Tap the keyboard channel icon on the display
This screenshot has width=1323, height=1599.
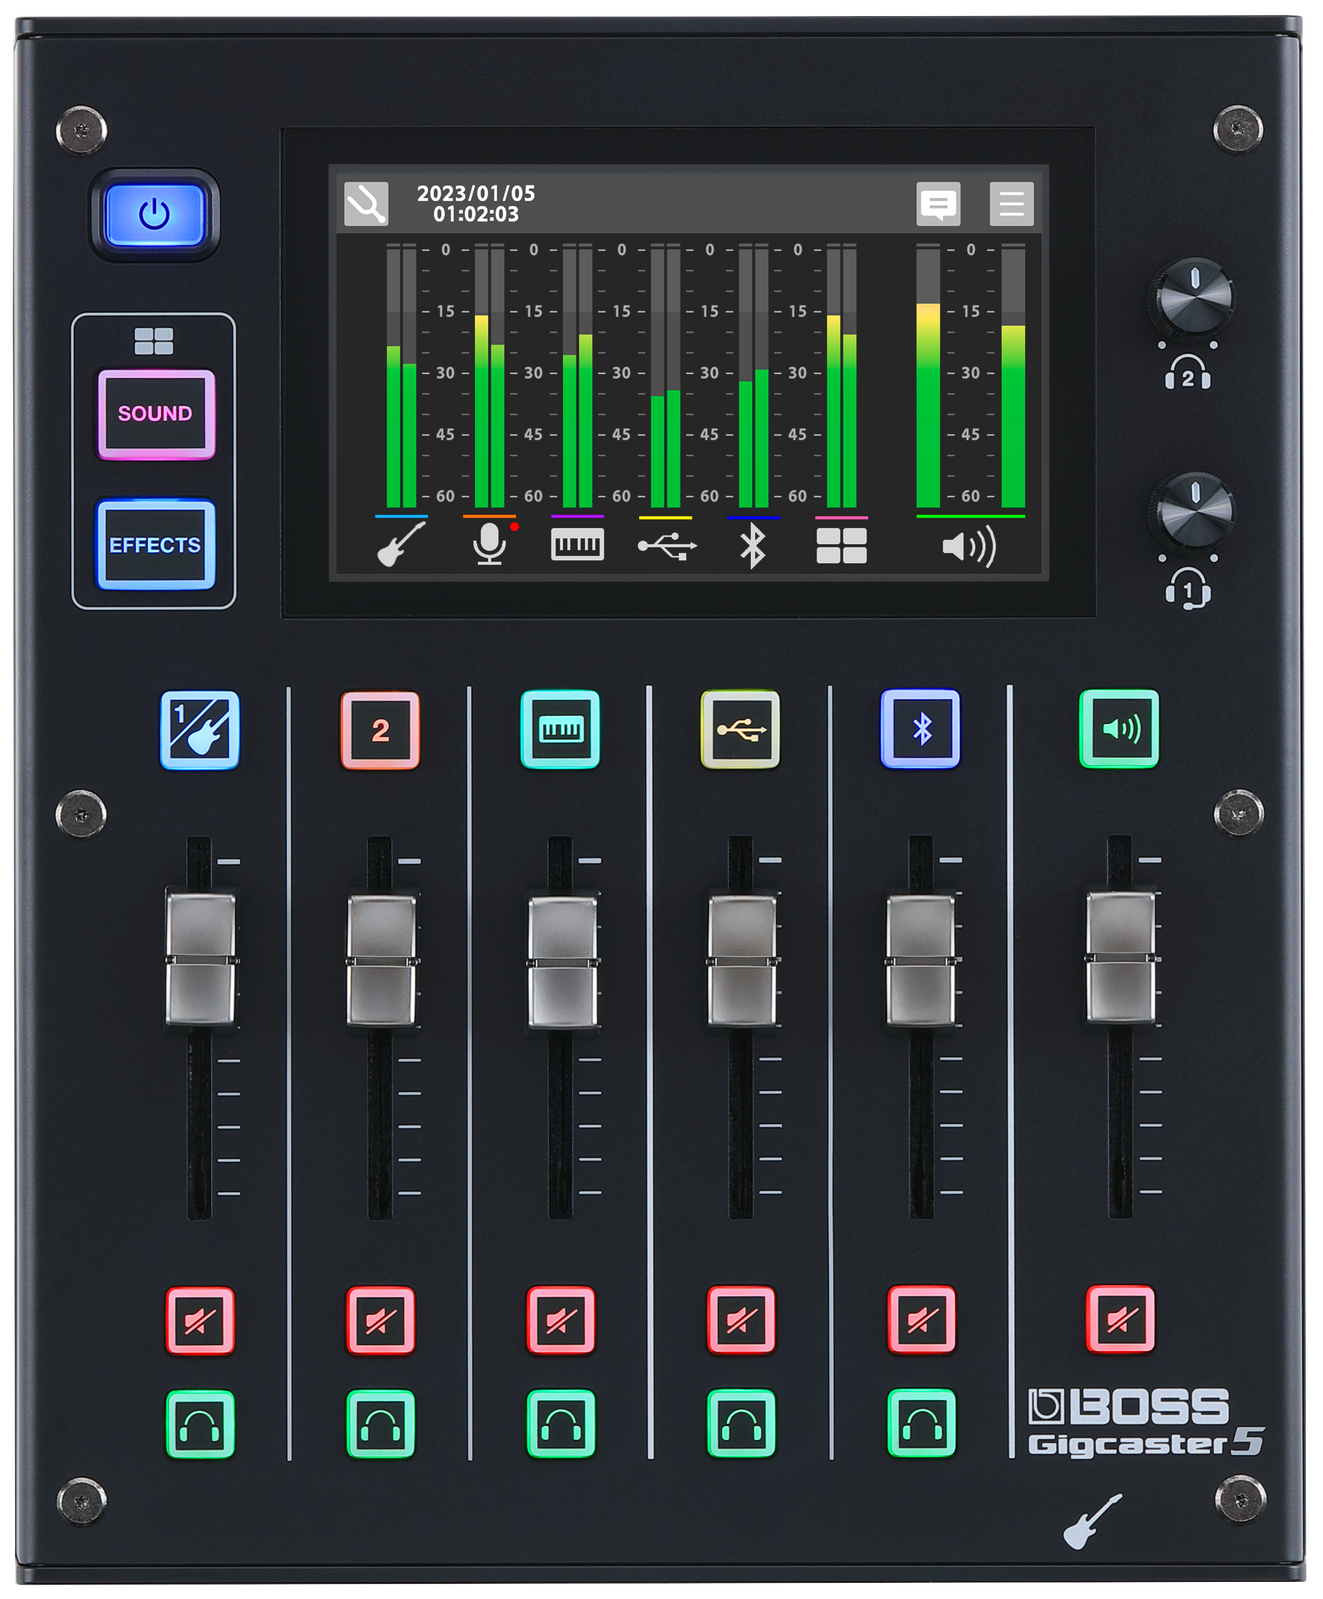[x=577, y=545]
